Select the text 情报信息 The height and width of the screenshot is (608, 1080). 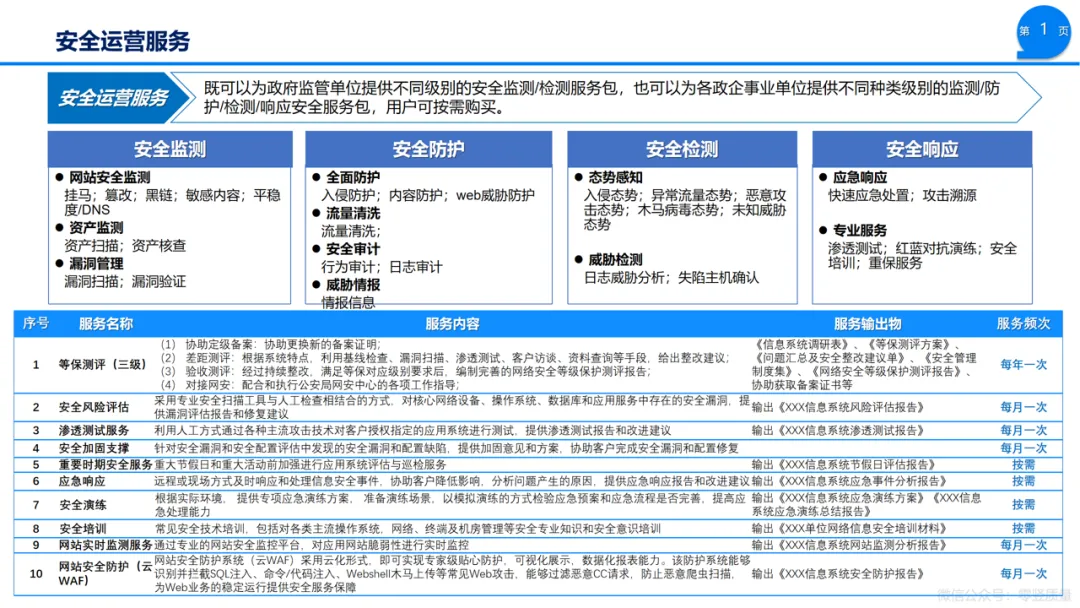pyautogui.click(x=348, y=302)
